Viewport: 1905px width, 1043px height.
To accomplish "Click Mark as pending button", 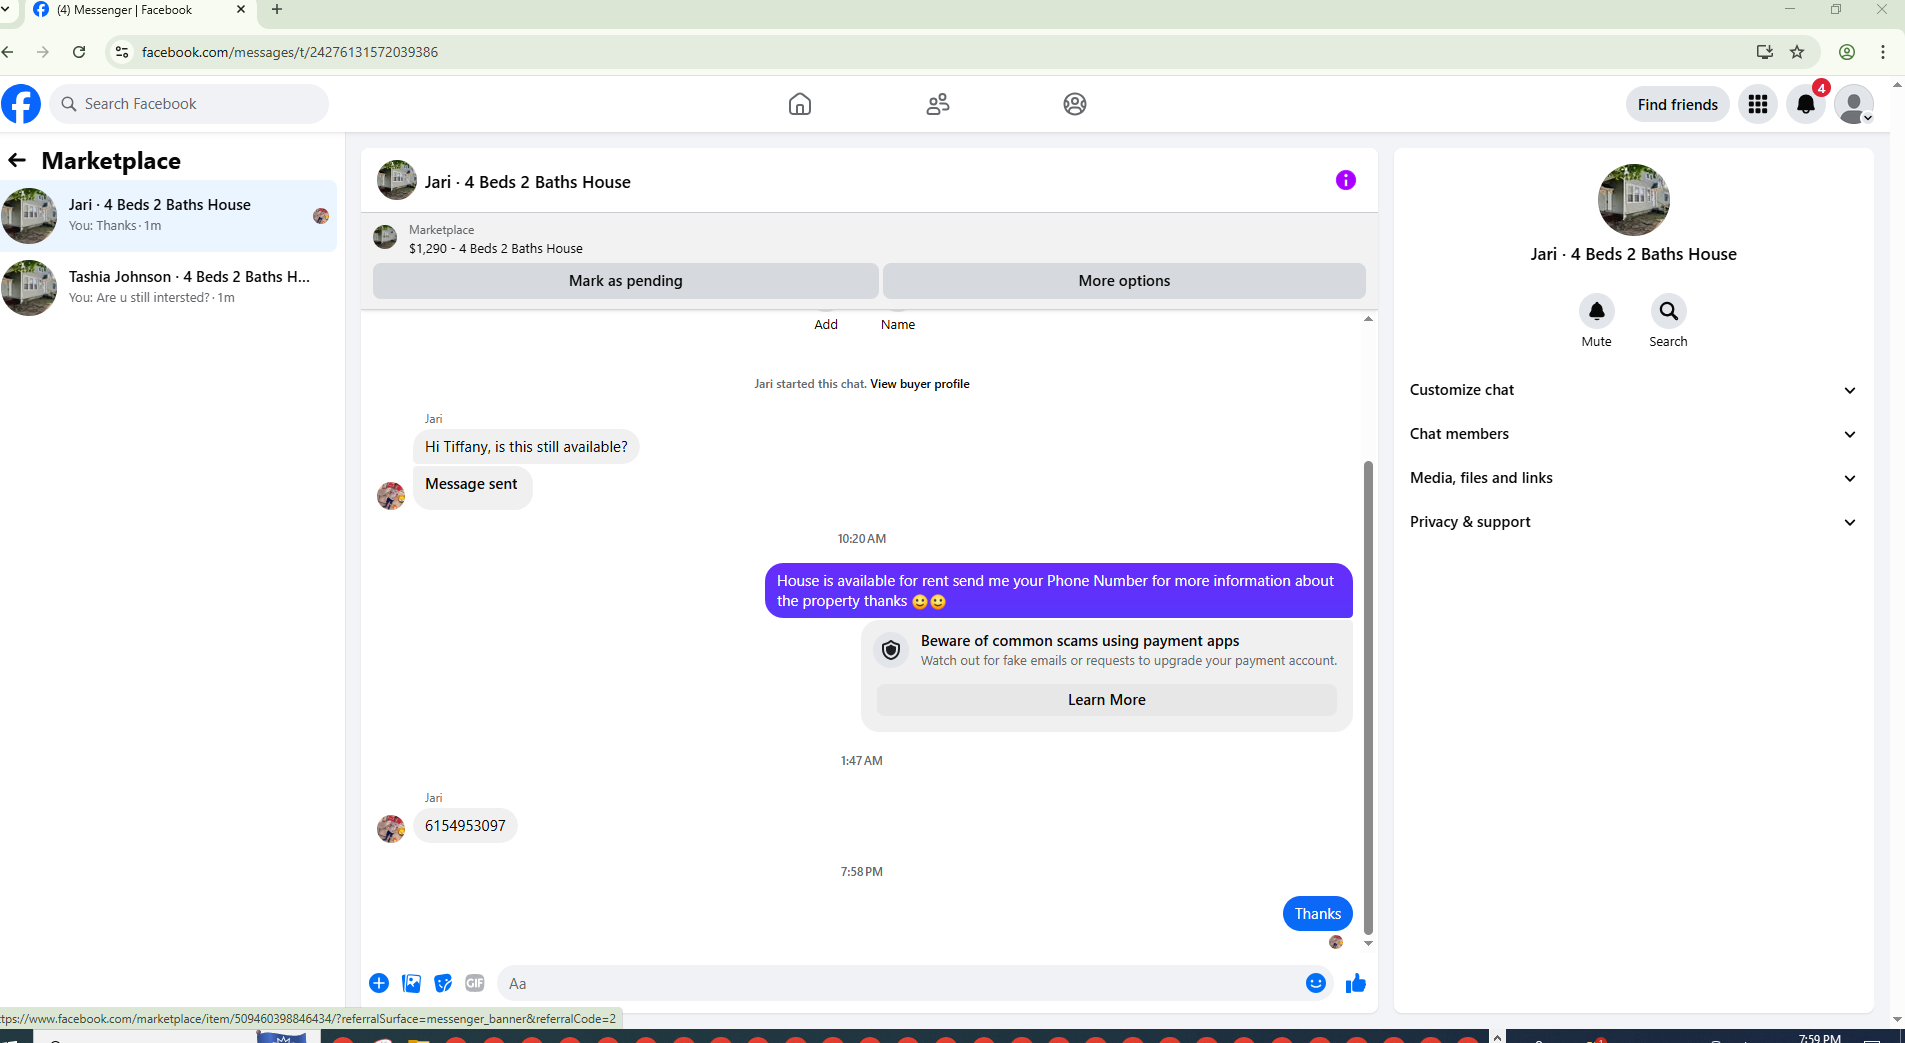I will (x=626, y=281).
